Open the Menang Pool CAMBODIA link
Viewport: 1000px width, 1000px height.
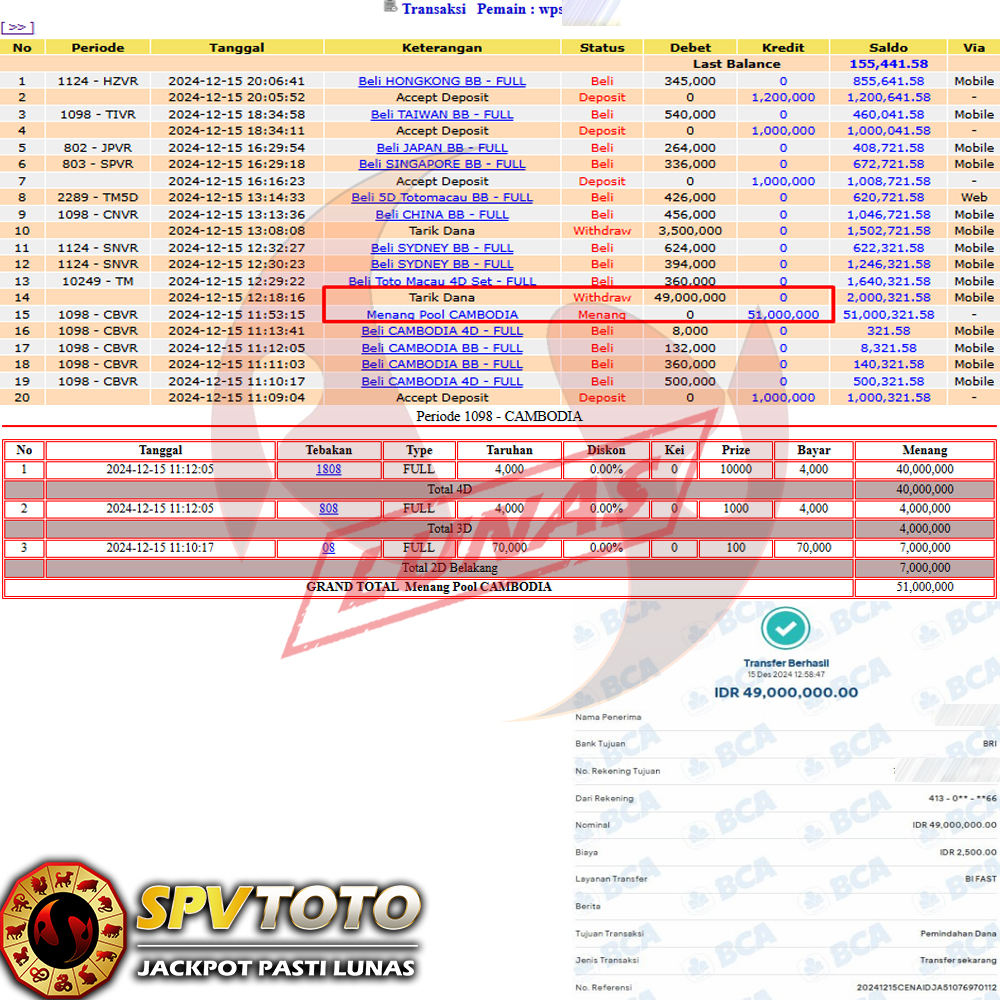point(442,314)
